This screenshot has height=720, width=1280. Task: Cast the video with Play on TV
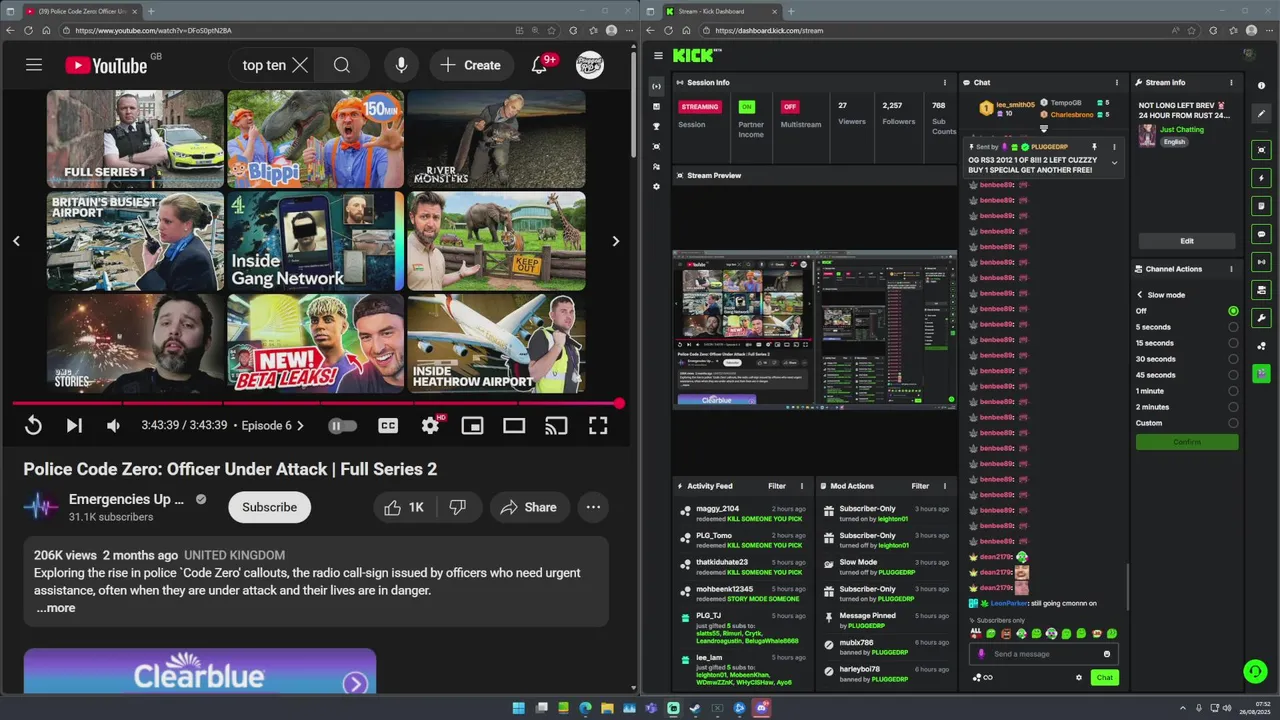pos(556,425)
